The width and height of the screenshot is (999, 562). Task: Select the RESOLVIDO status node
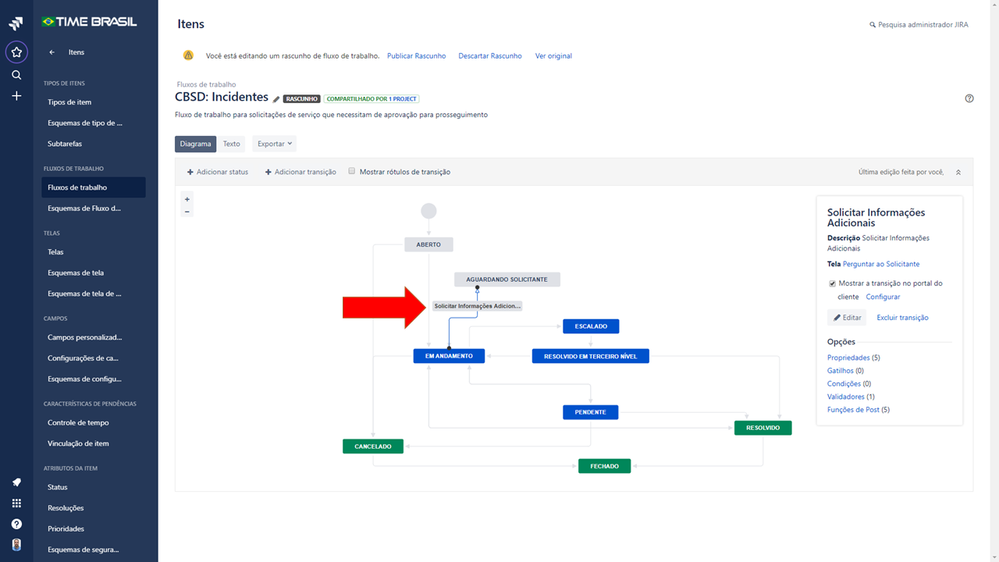(x=763, y=428)
